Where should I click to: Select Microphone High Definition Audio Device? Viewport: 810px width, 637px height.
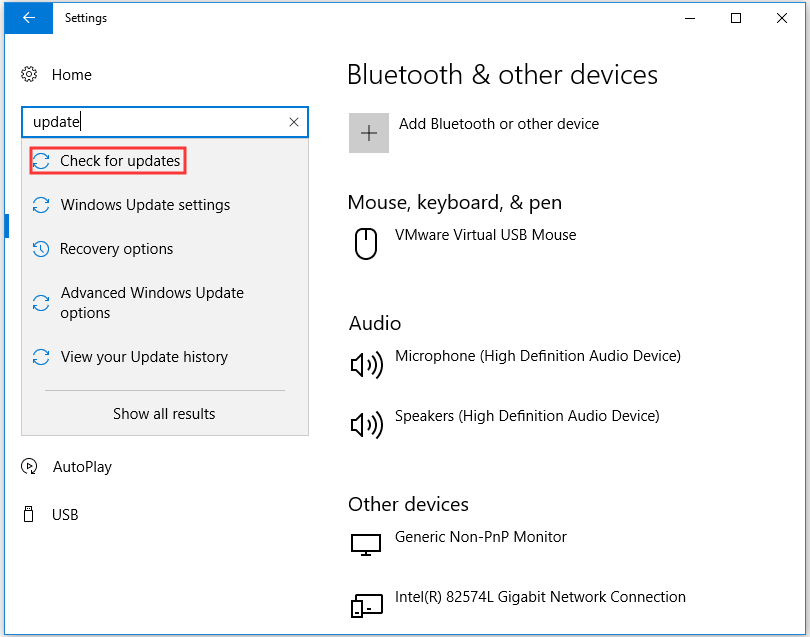click(538, 356)
